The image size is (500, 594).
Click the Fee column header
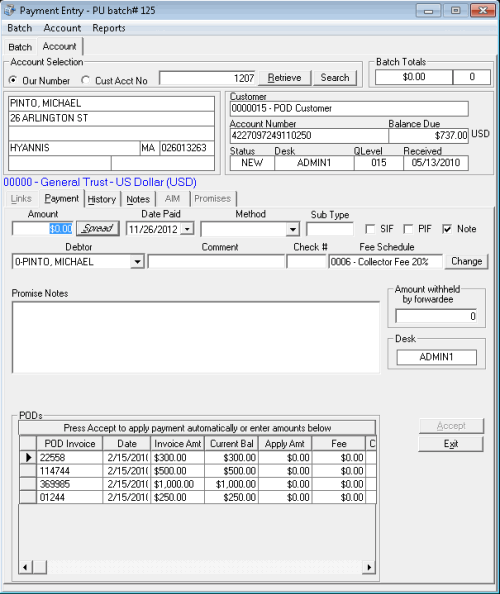(x=339, y=444)
